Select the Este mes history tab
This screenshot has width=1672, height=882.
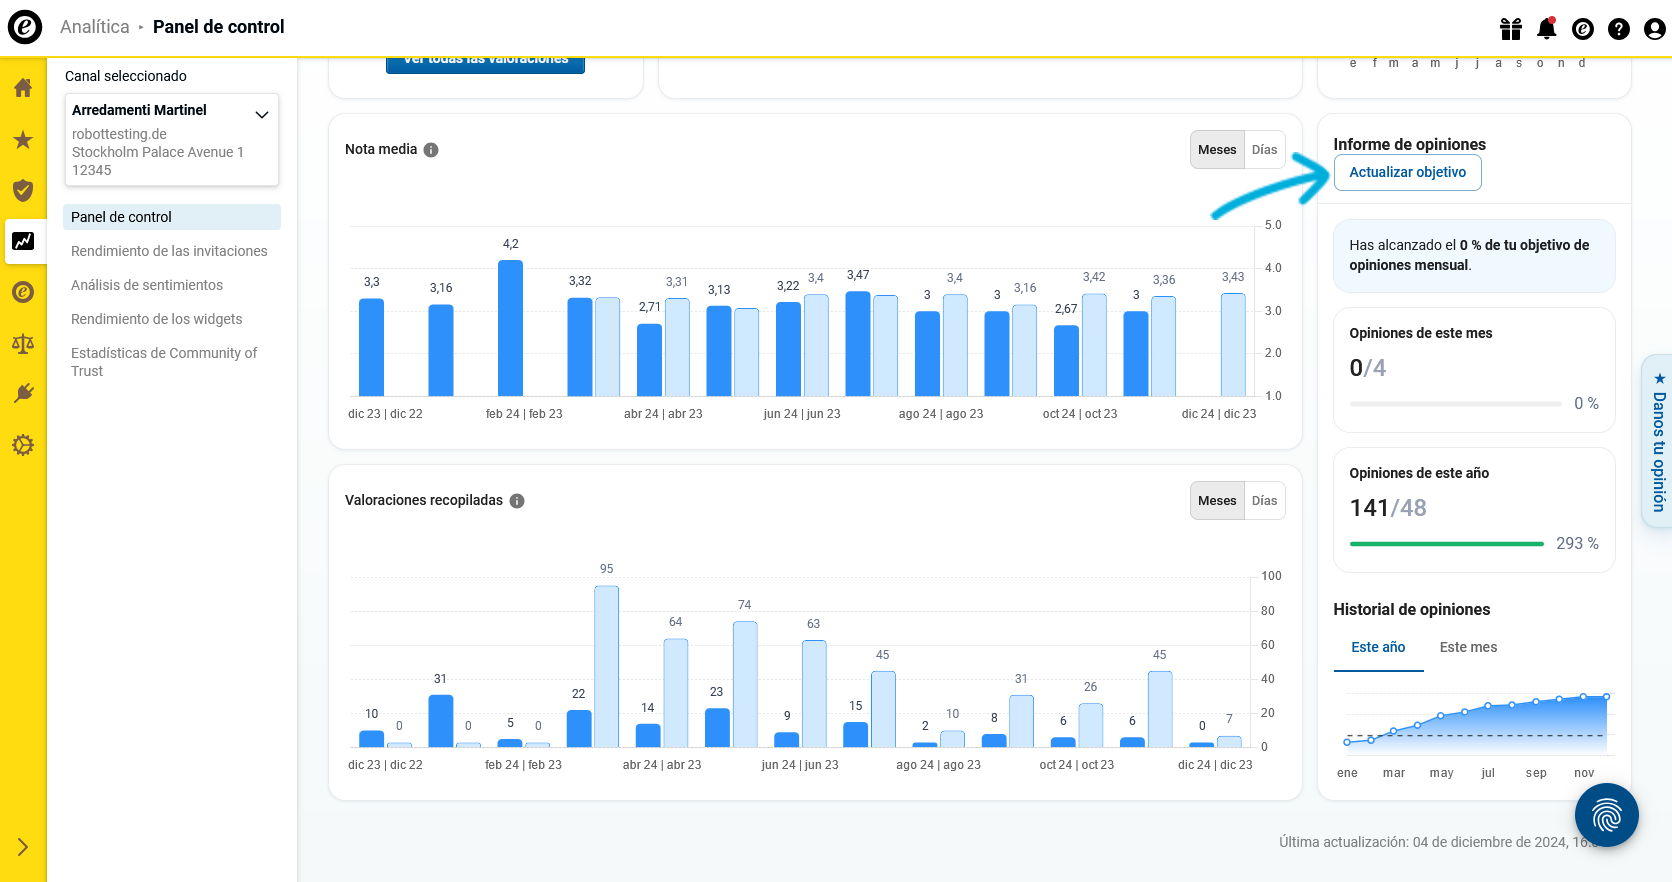(x=1469, y=648)
